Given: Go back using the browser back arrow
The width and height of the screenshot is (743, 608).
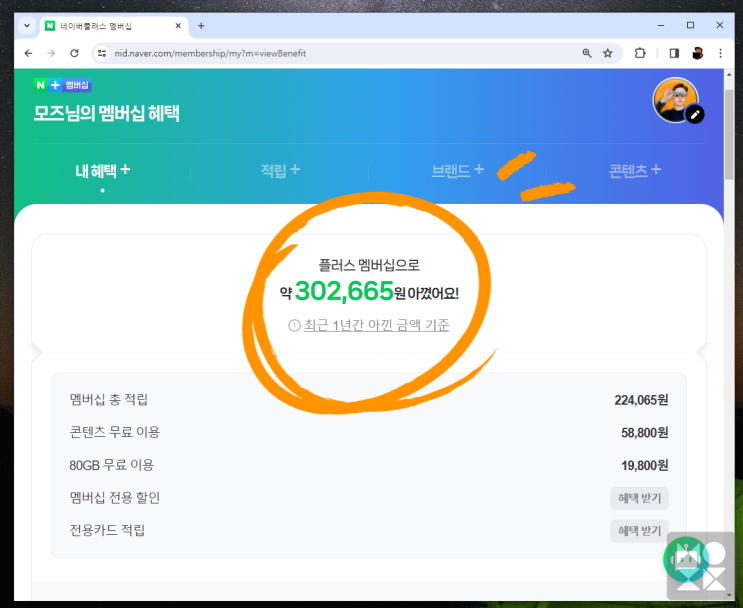Looking at the screenshot, I should pos(28,54).
